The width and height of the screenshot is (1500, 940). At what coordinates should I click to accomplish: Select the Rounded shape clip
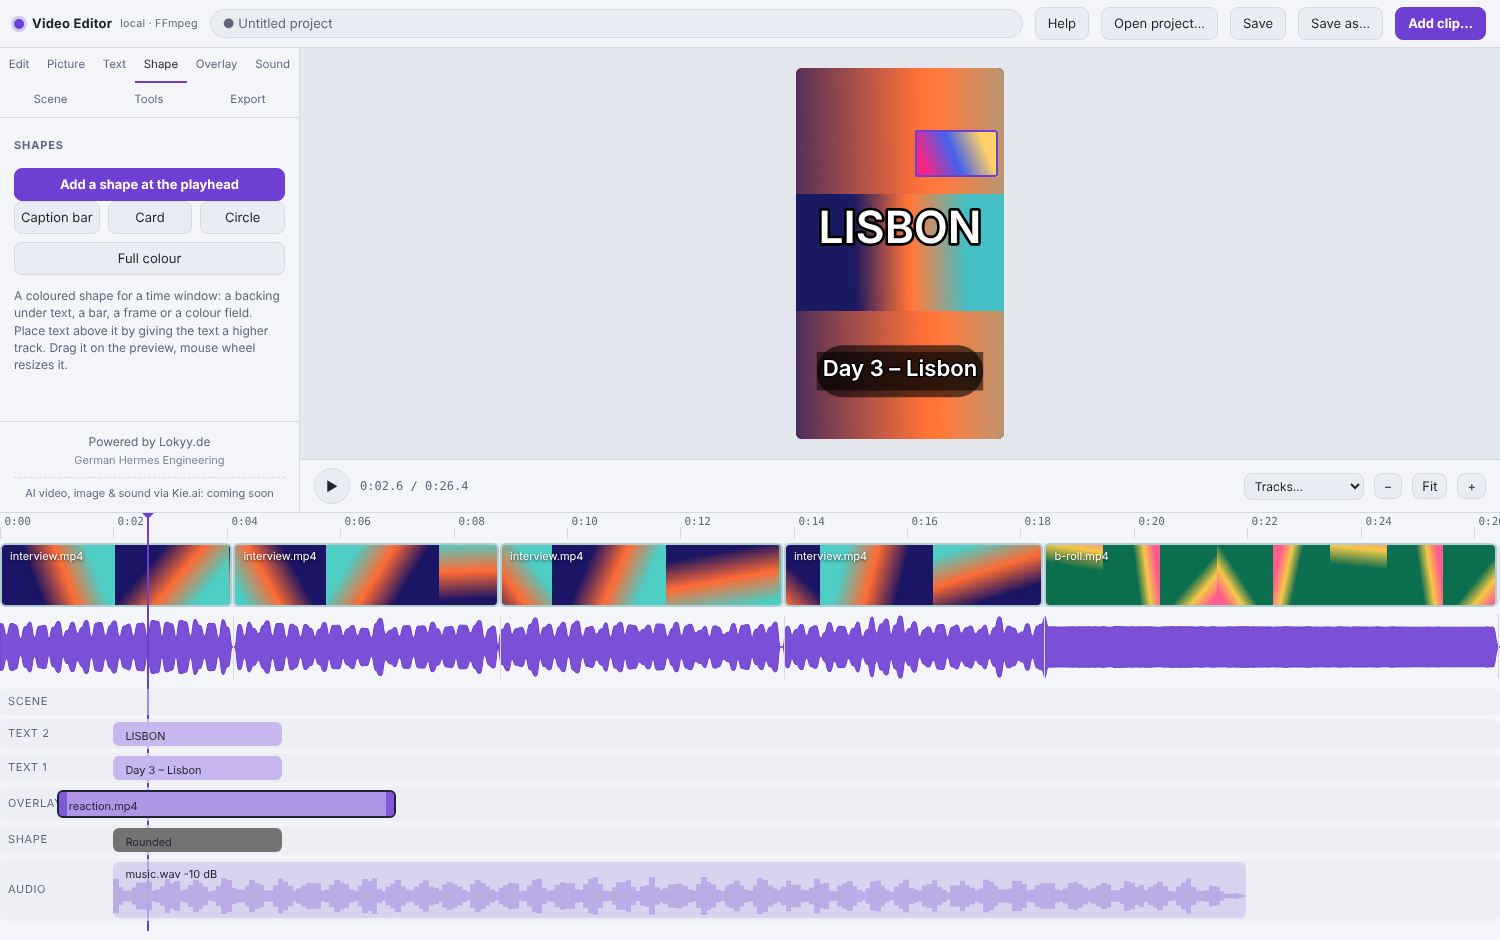coord(197,841)
